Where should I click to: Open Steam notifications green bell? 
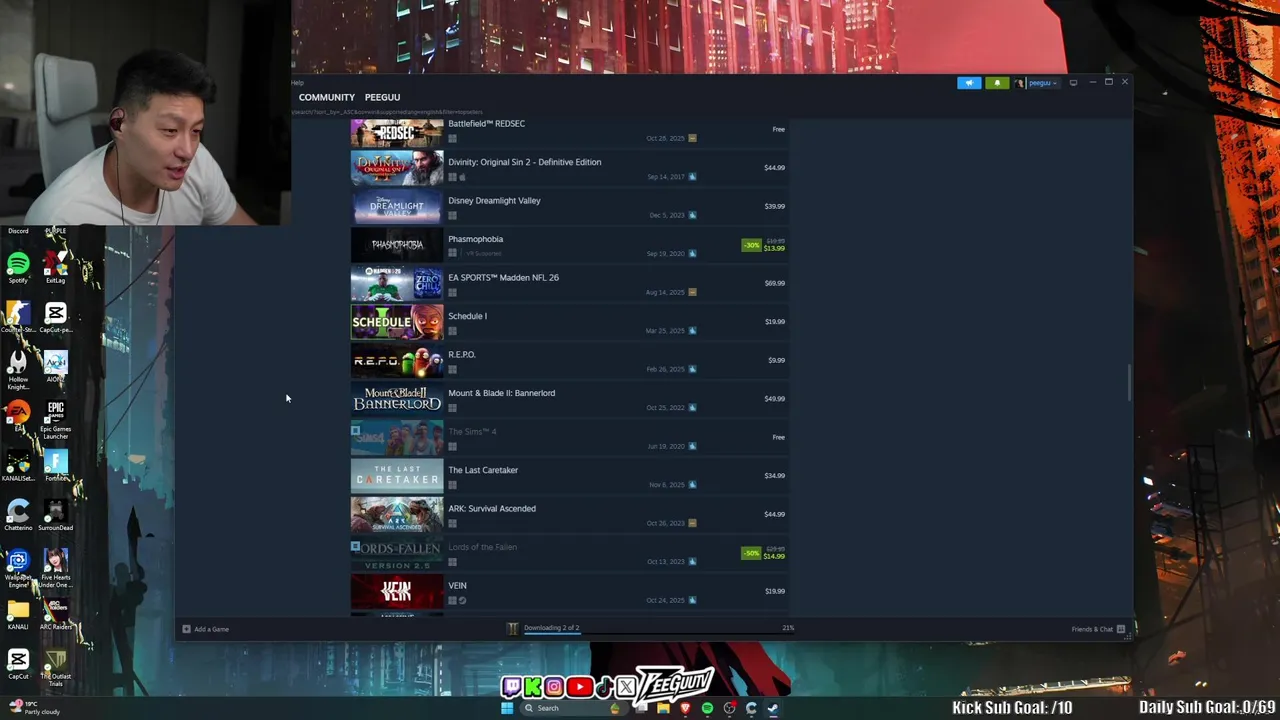[x=997, y=83]
